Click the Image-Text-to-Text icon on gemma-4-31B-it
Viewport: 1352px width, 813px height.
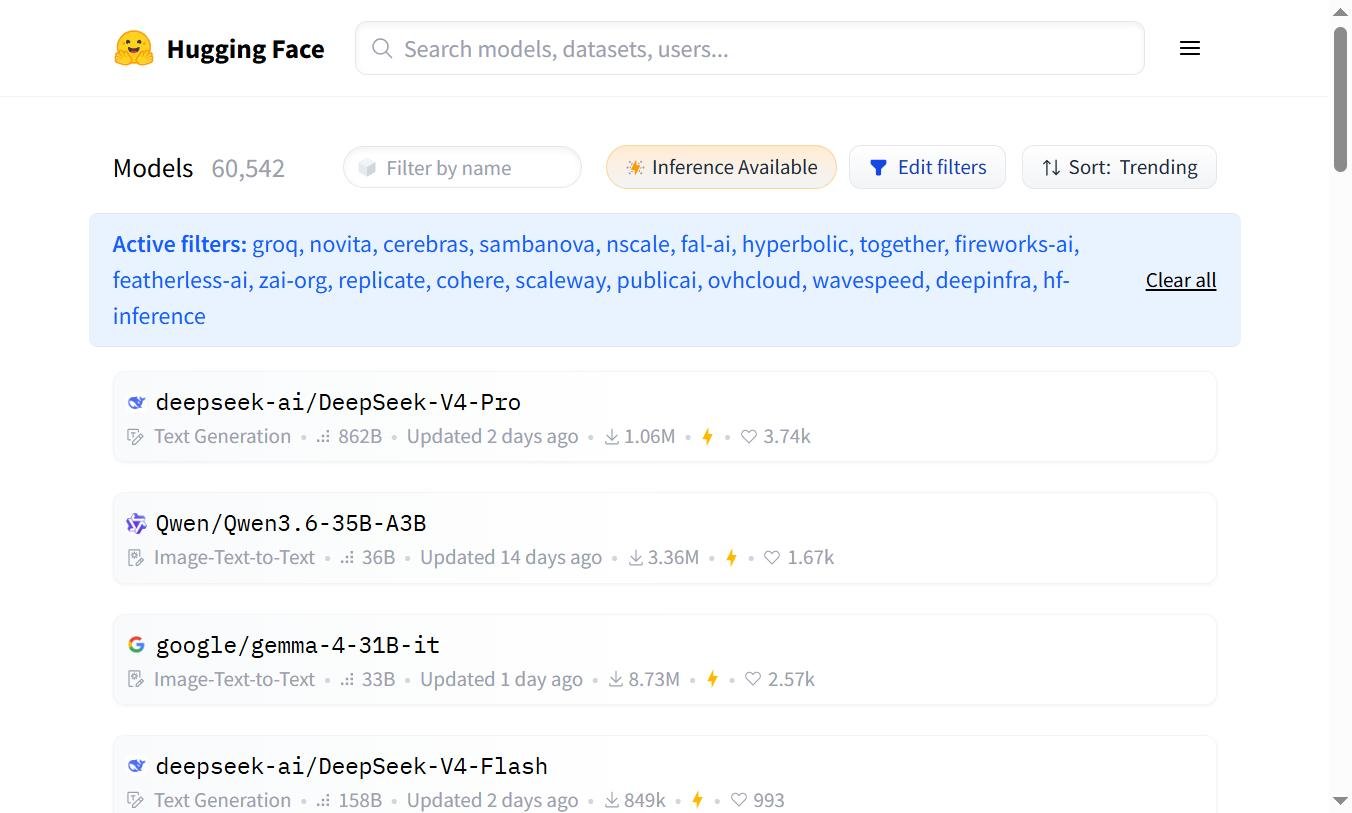click(136, 679)
